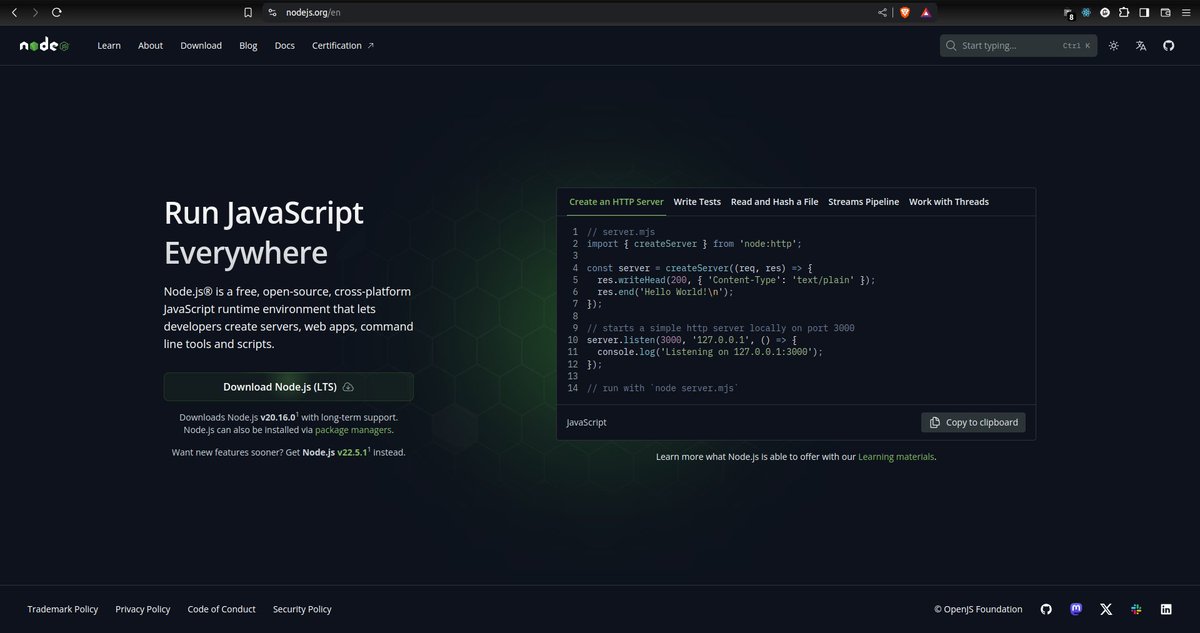Viewport: 1200px width, 633px height.
Task: Switch to the Work with Threads tab
Action: pyautogui.click(x=949, y=202)
